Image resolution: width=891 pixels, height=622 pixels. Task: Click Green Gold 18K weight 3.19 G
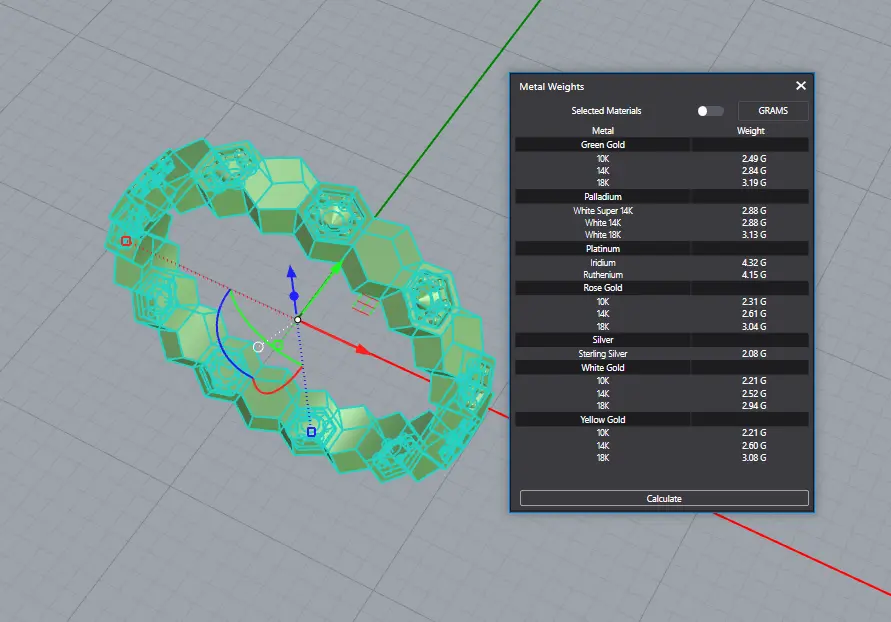click(753, 182)
